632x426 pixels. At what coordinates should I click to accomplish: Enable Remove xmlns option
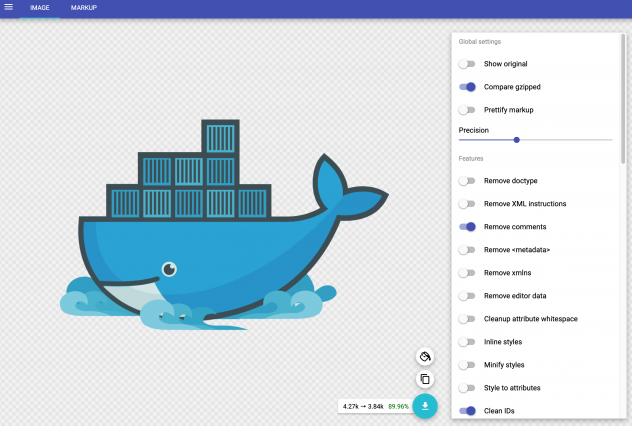(467, 273)
